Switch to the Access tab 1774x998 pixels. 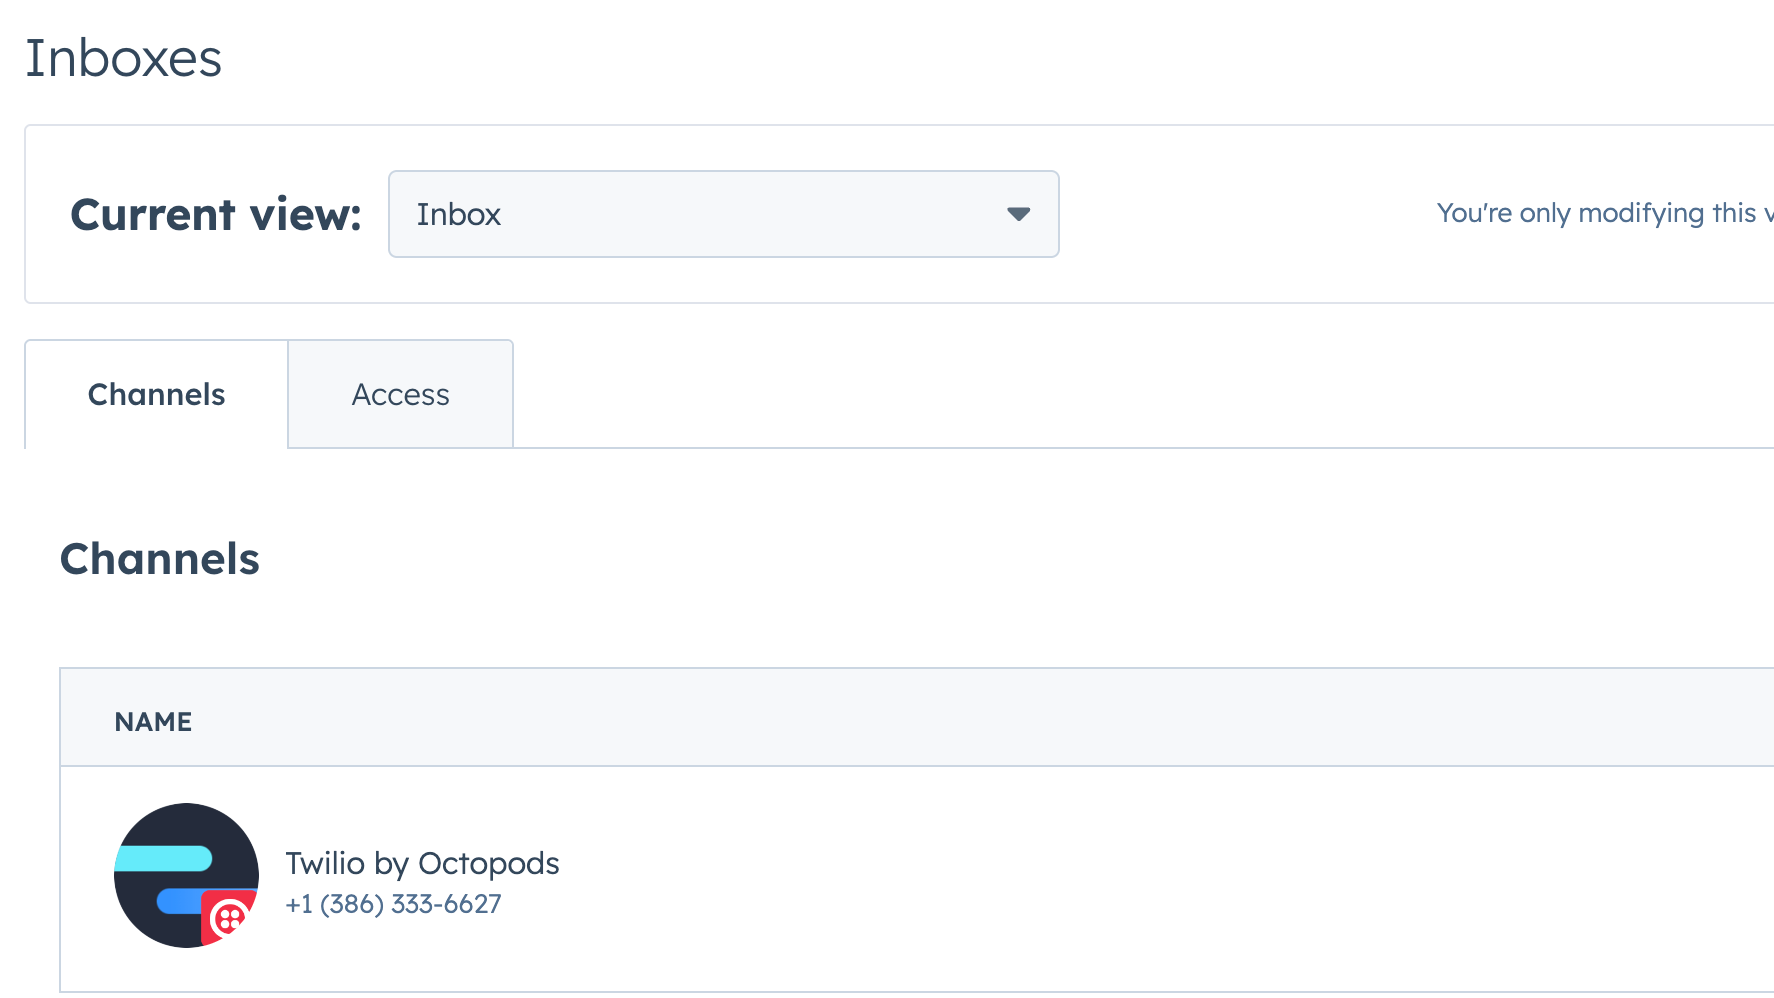[x=399, y=393]
